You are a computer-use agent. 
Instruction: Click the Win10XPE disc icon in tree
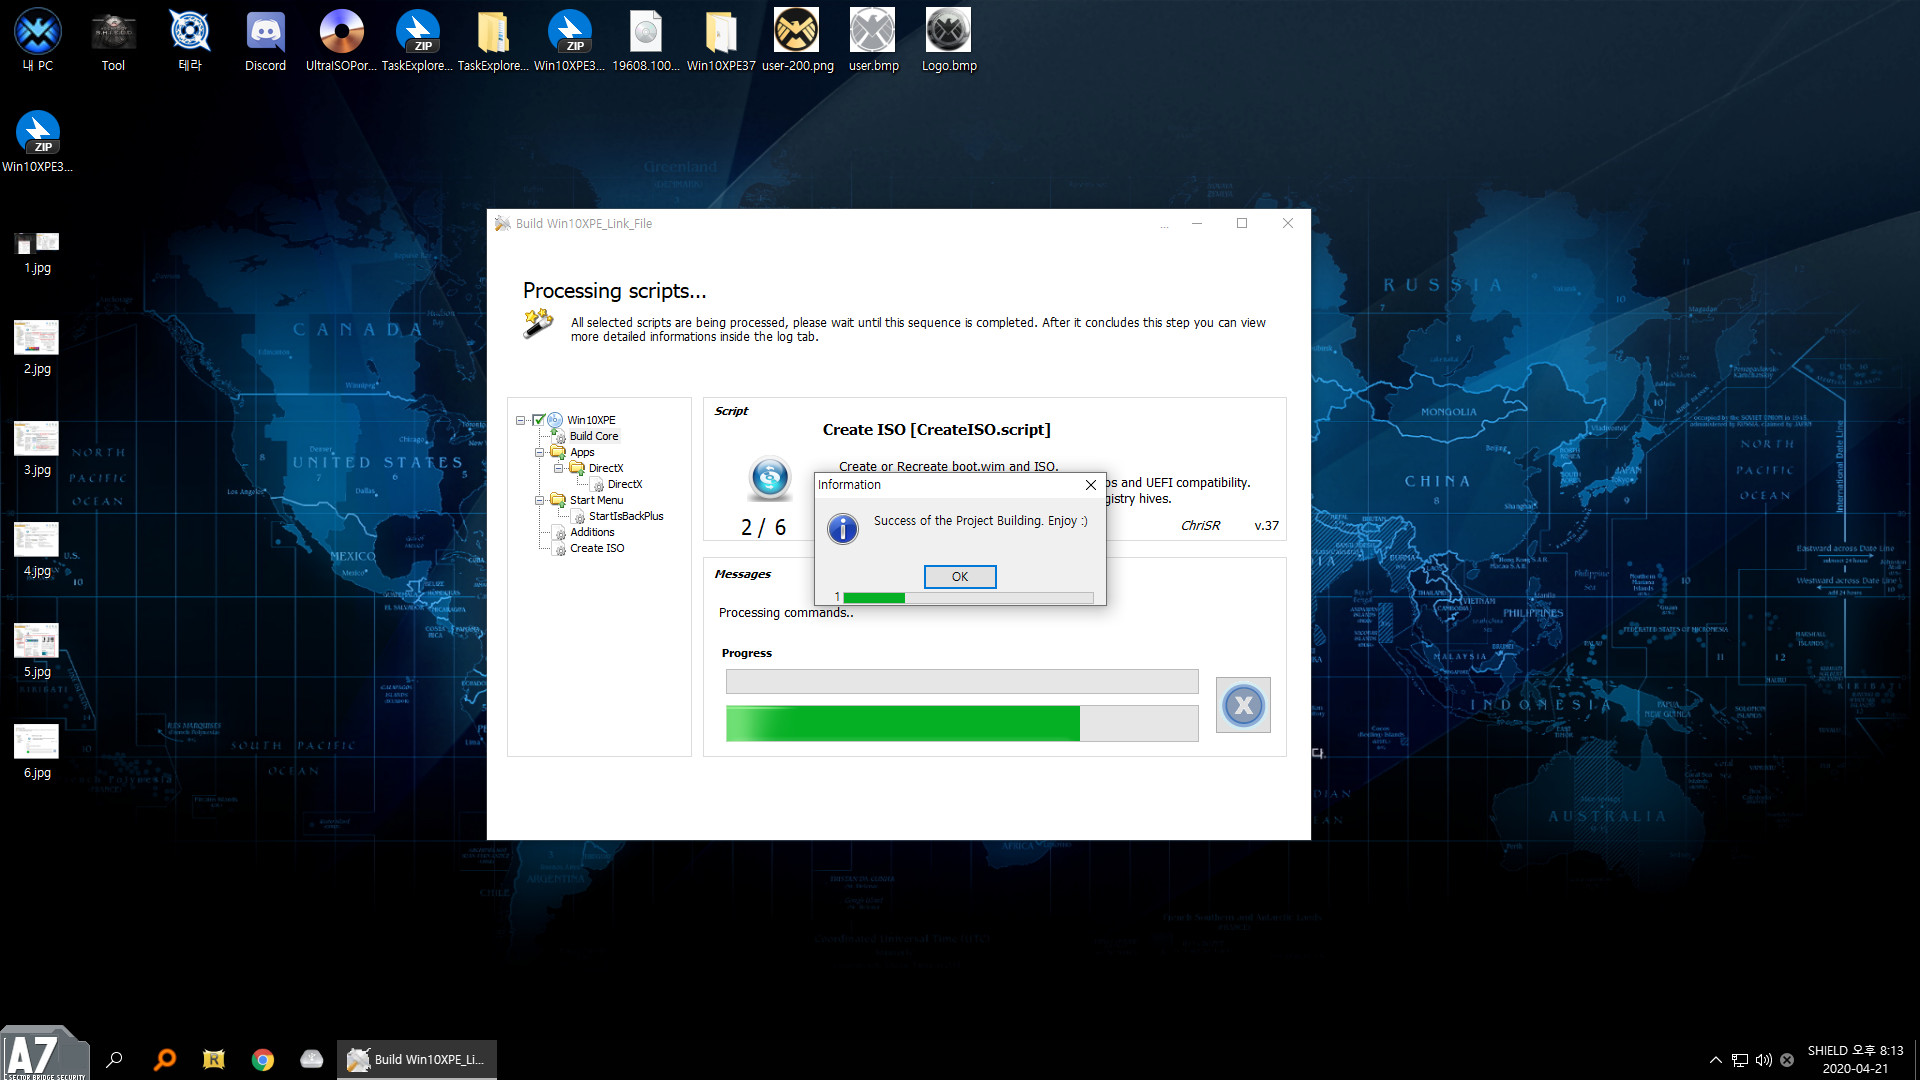pyautogui.click(x=555, y=420)
